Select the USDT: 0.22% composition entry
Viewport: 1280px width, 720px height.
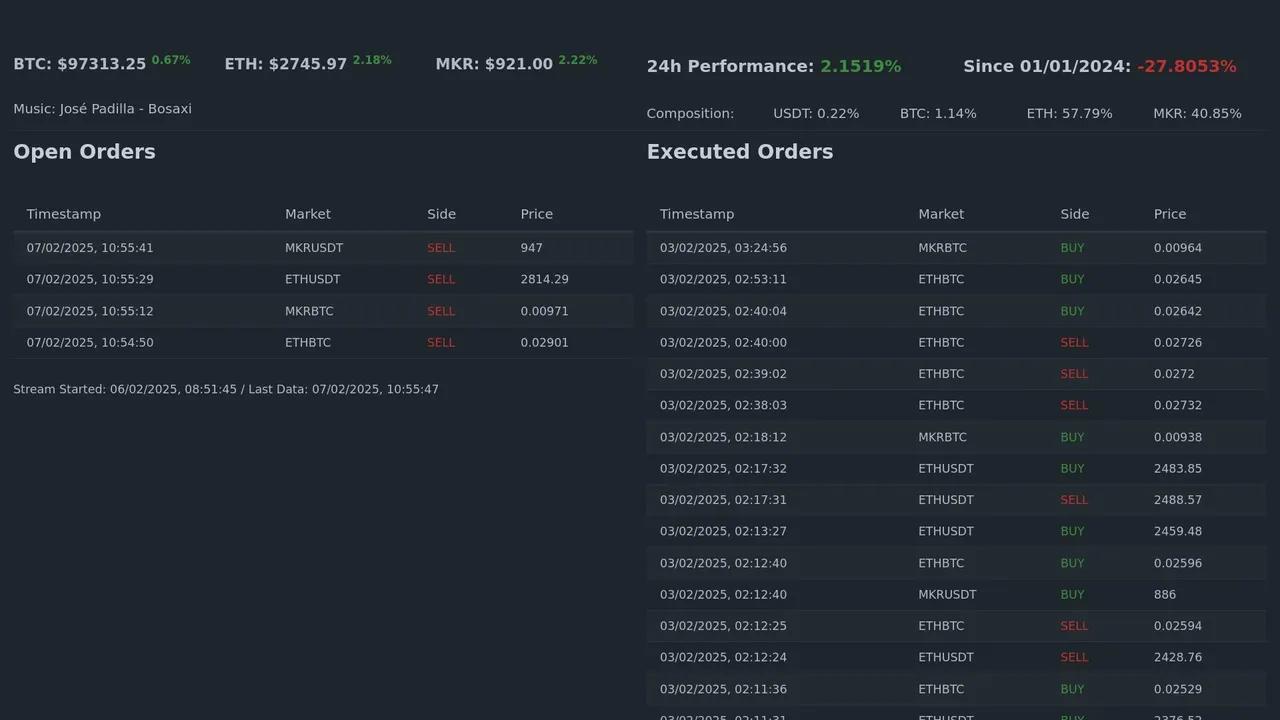coord(816,114)
